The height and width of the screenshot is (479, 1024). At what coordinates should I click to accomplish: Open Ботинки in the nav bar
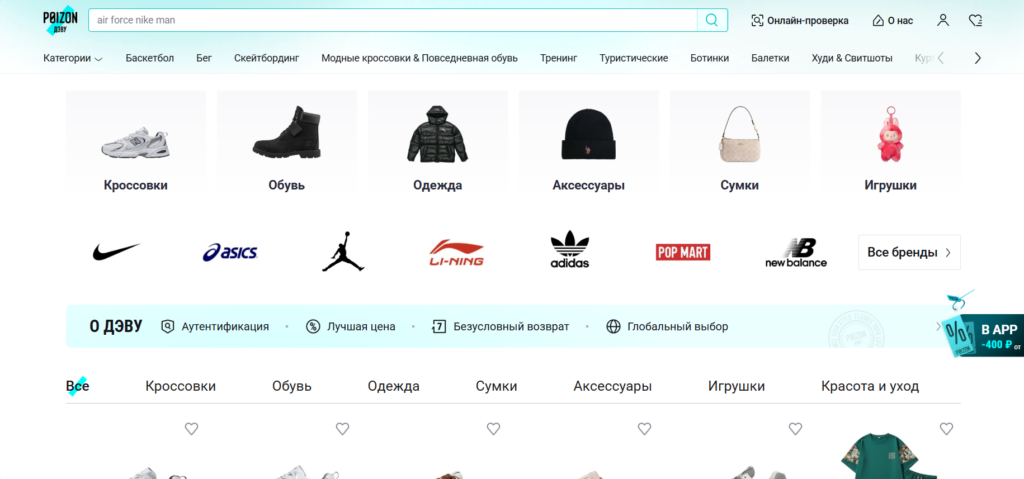pos(709,58)
